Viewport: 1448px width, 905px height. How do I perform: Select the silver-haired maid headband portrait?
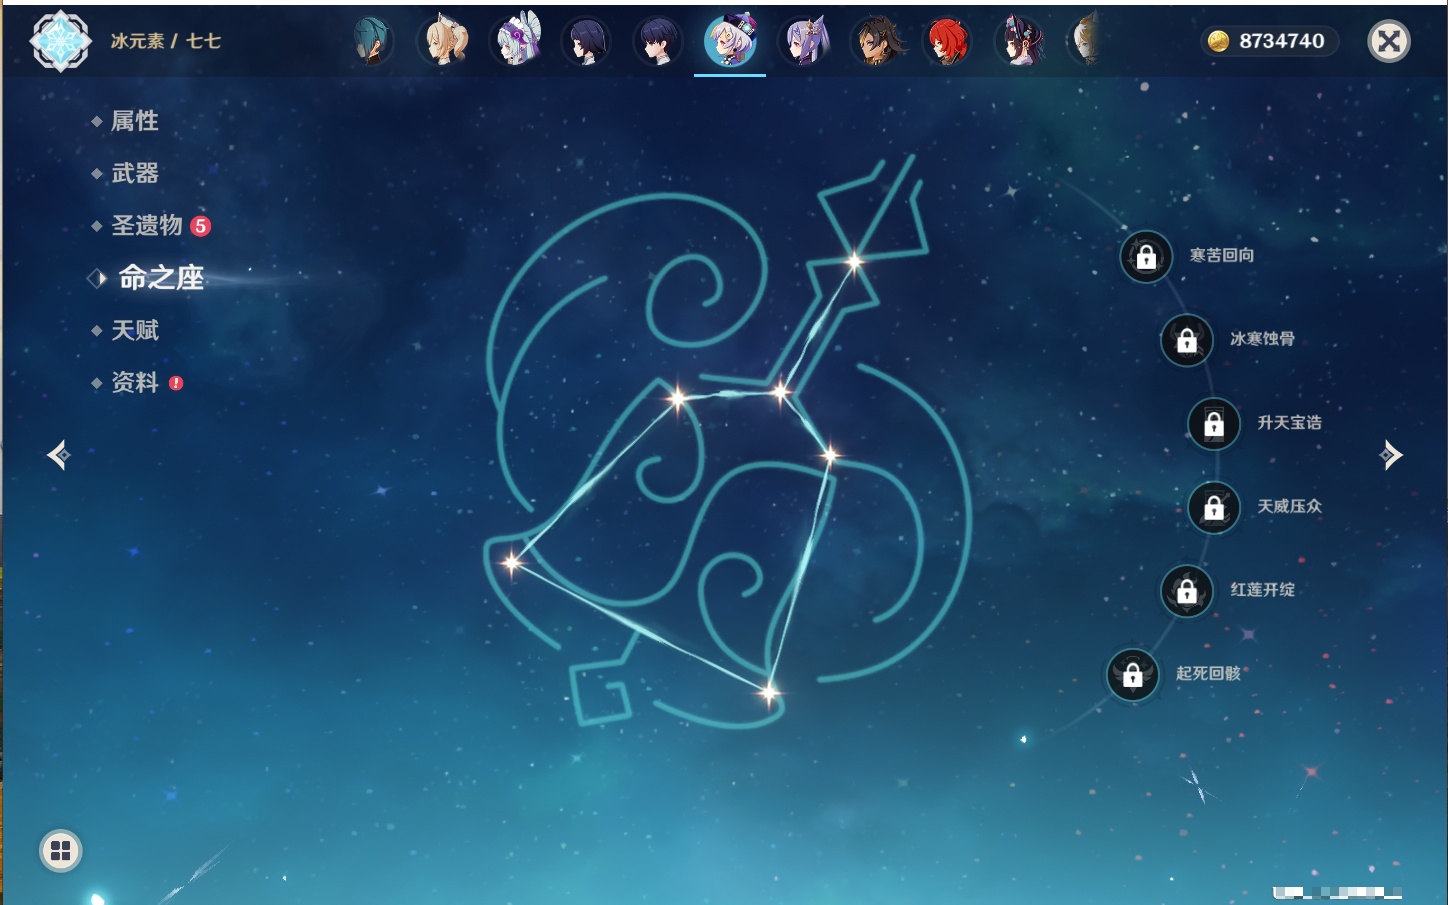tap(516, 41)
